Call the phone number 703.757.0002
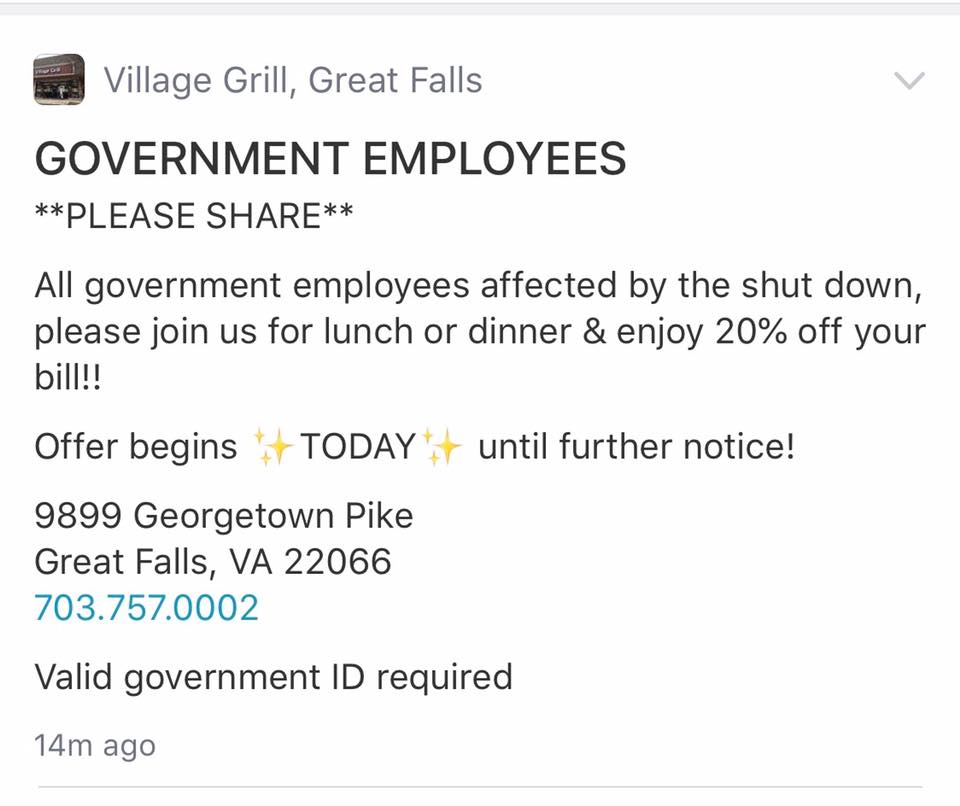The height and width of the screenshot is (806, 960). 146,607
